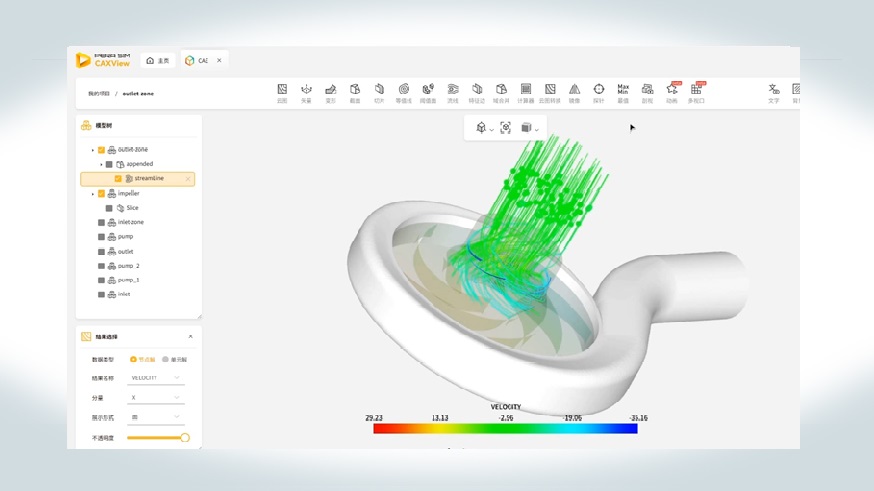Enable the inletzone checkbox in model tree
874x491 pixels.
pos(101,222)
